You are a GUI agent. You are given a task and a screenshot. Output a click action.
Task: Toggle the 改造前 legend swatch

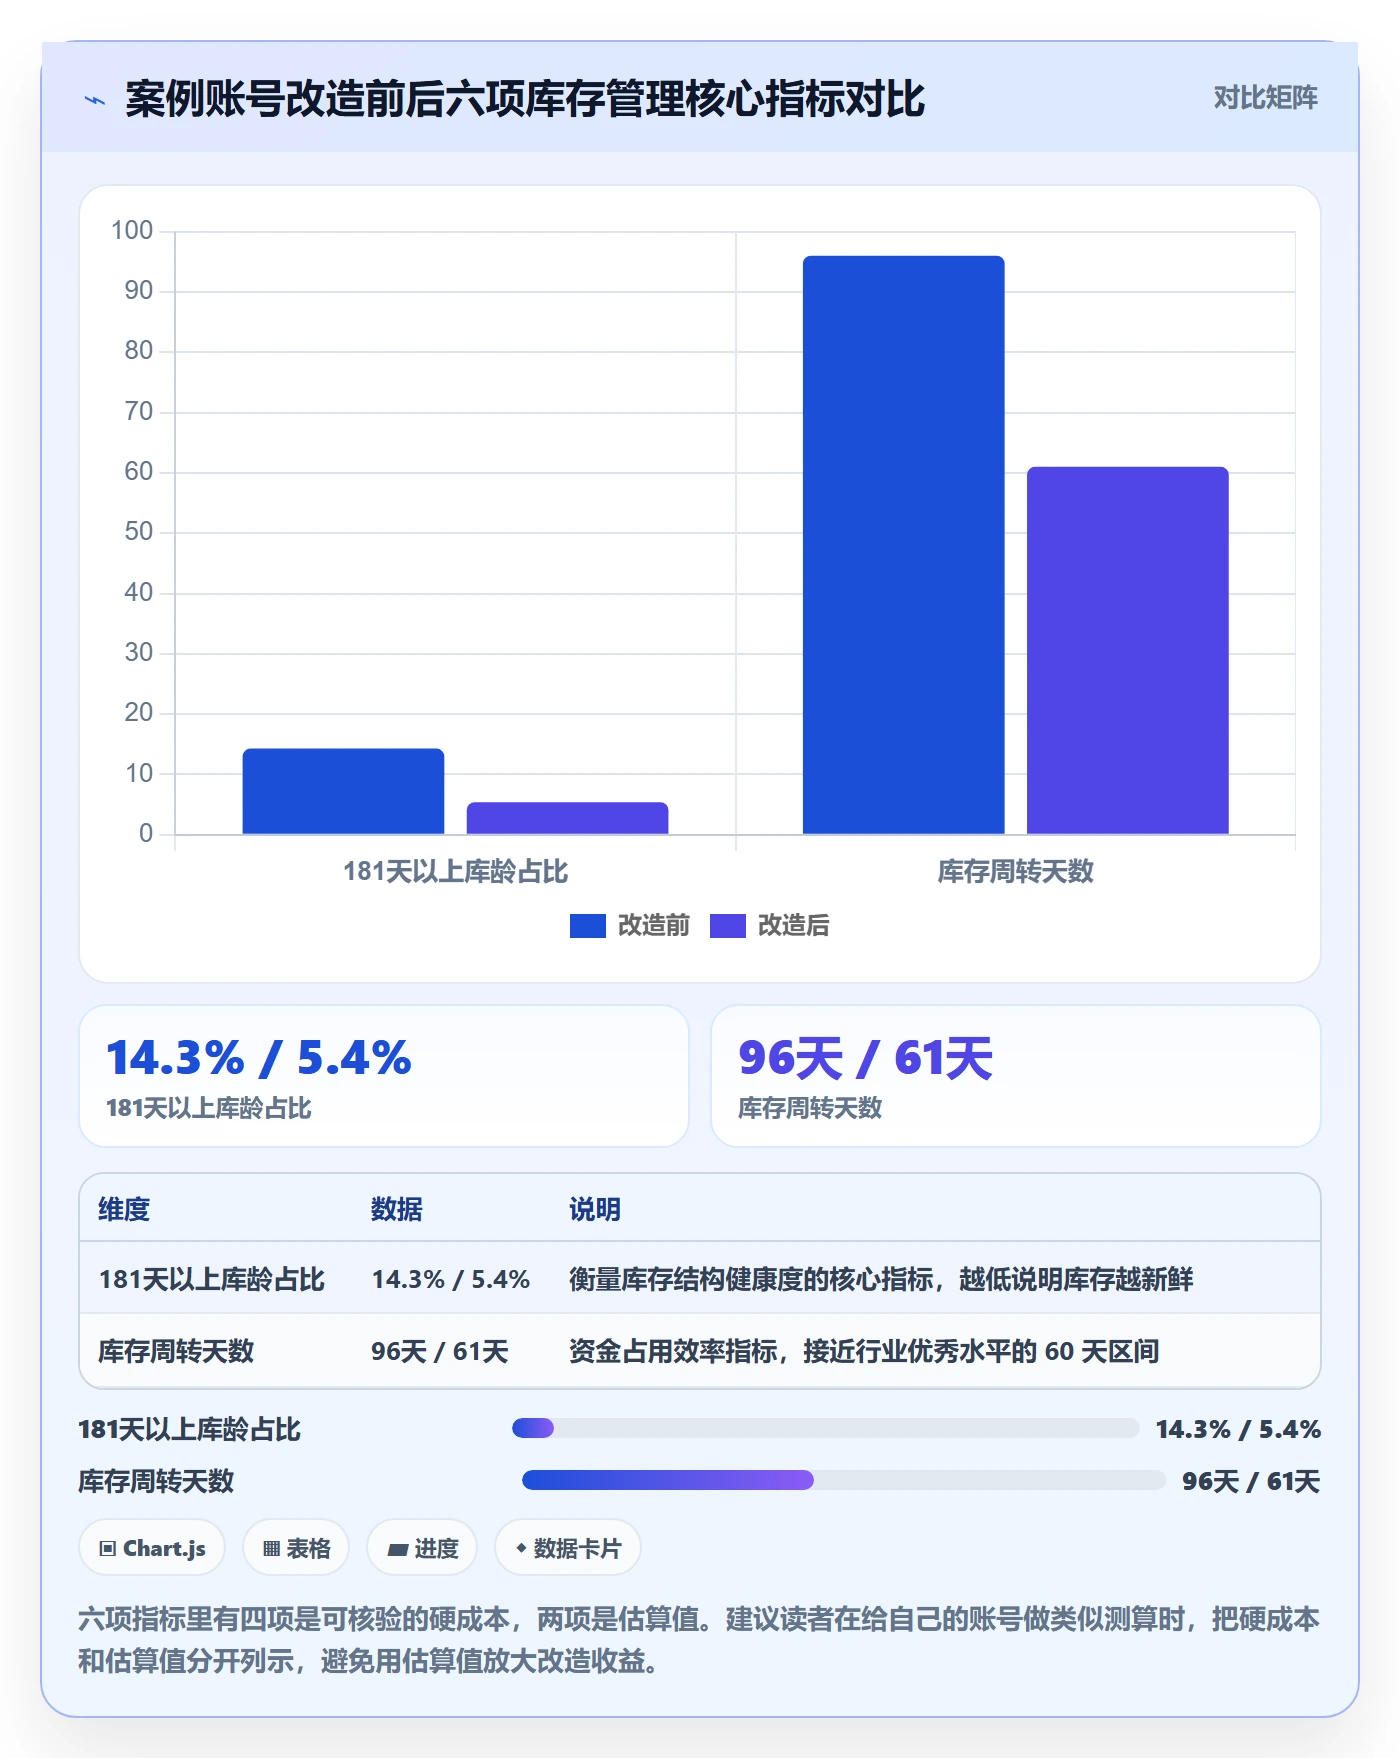click(x=588, y=926)
